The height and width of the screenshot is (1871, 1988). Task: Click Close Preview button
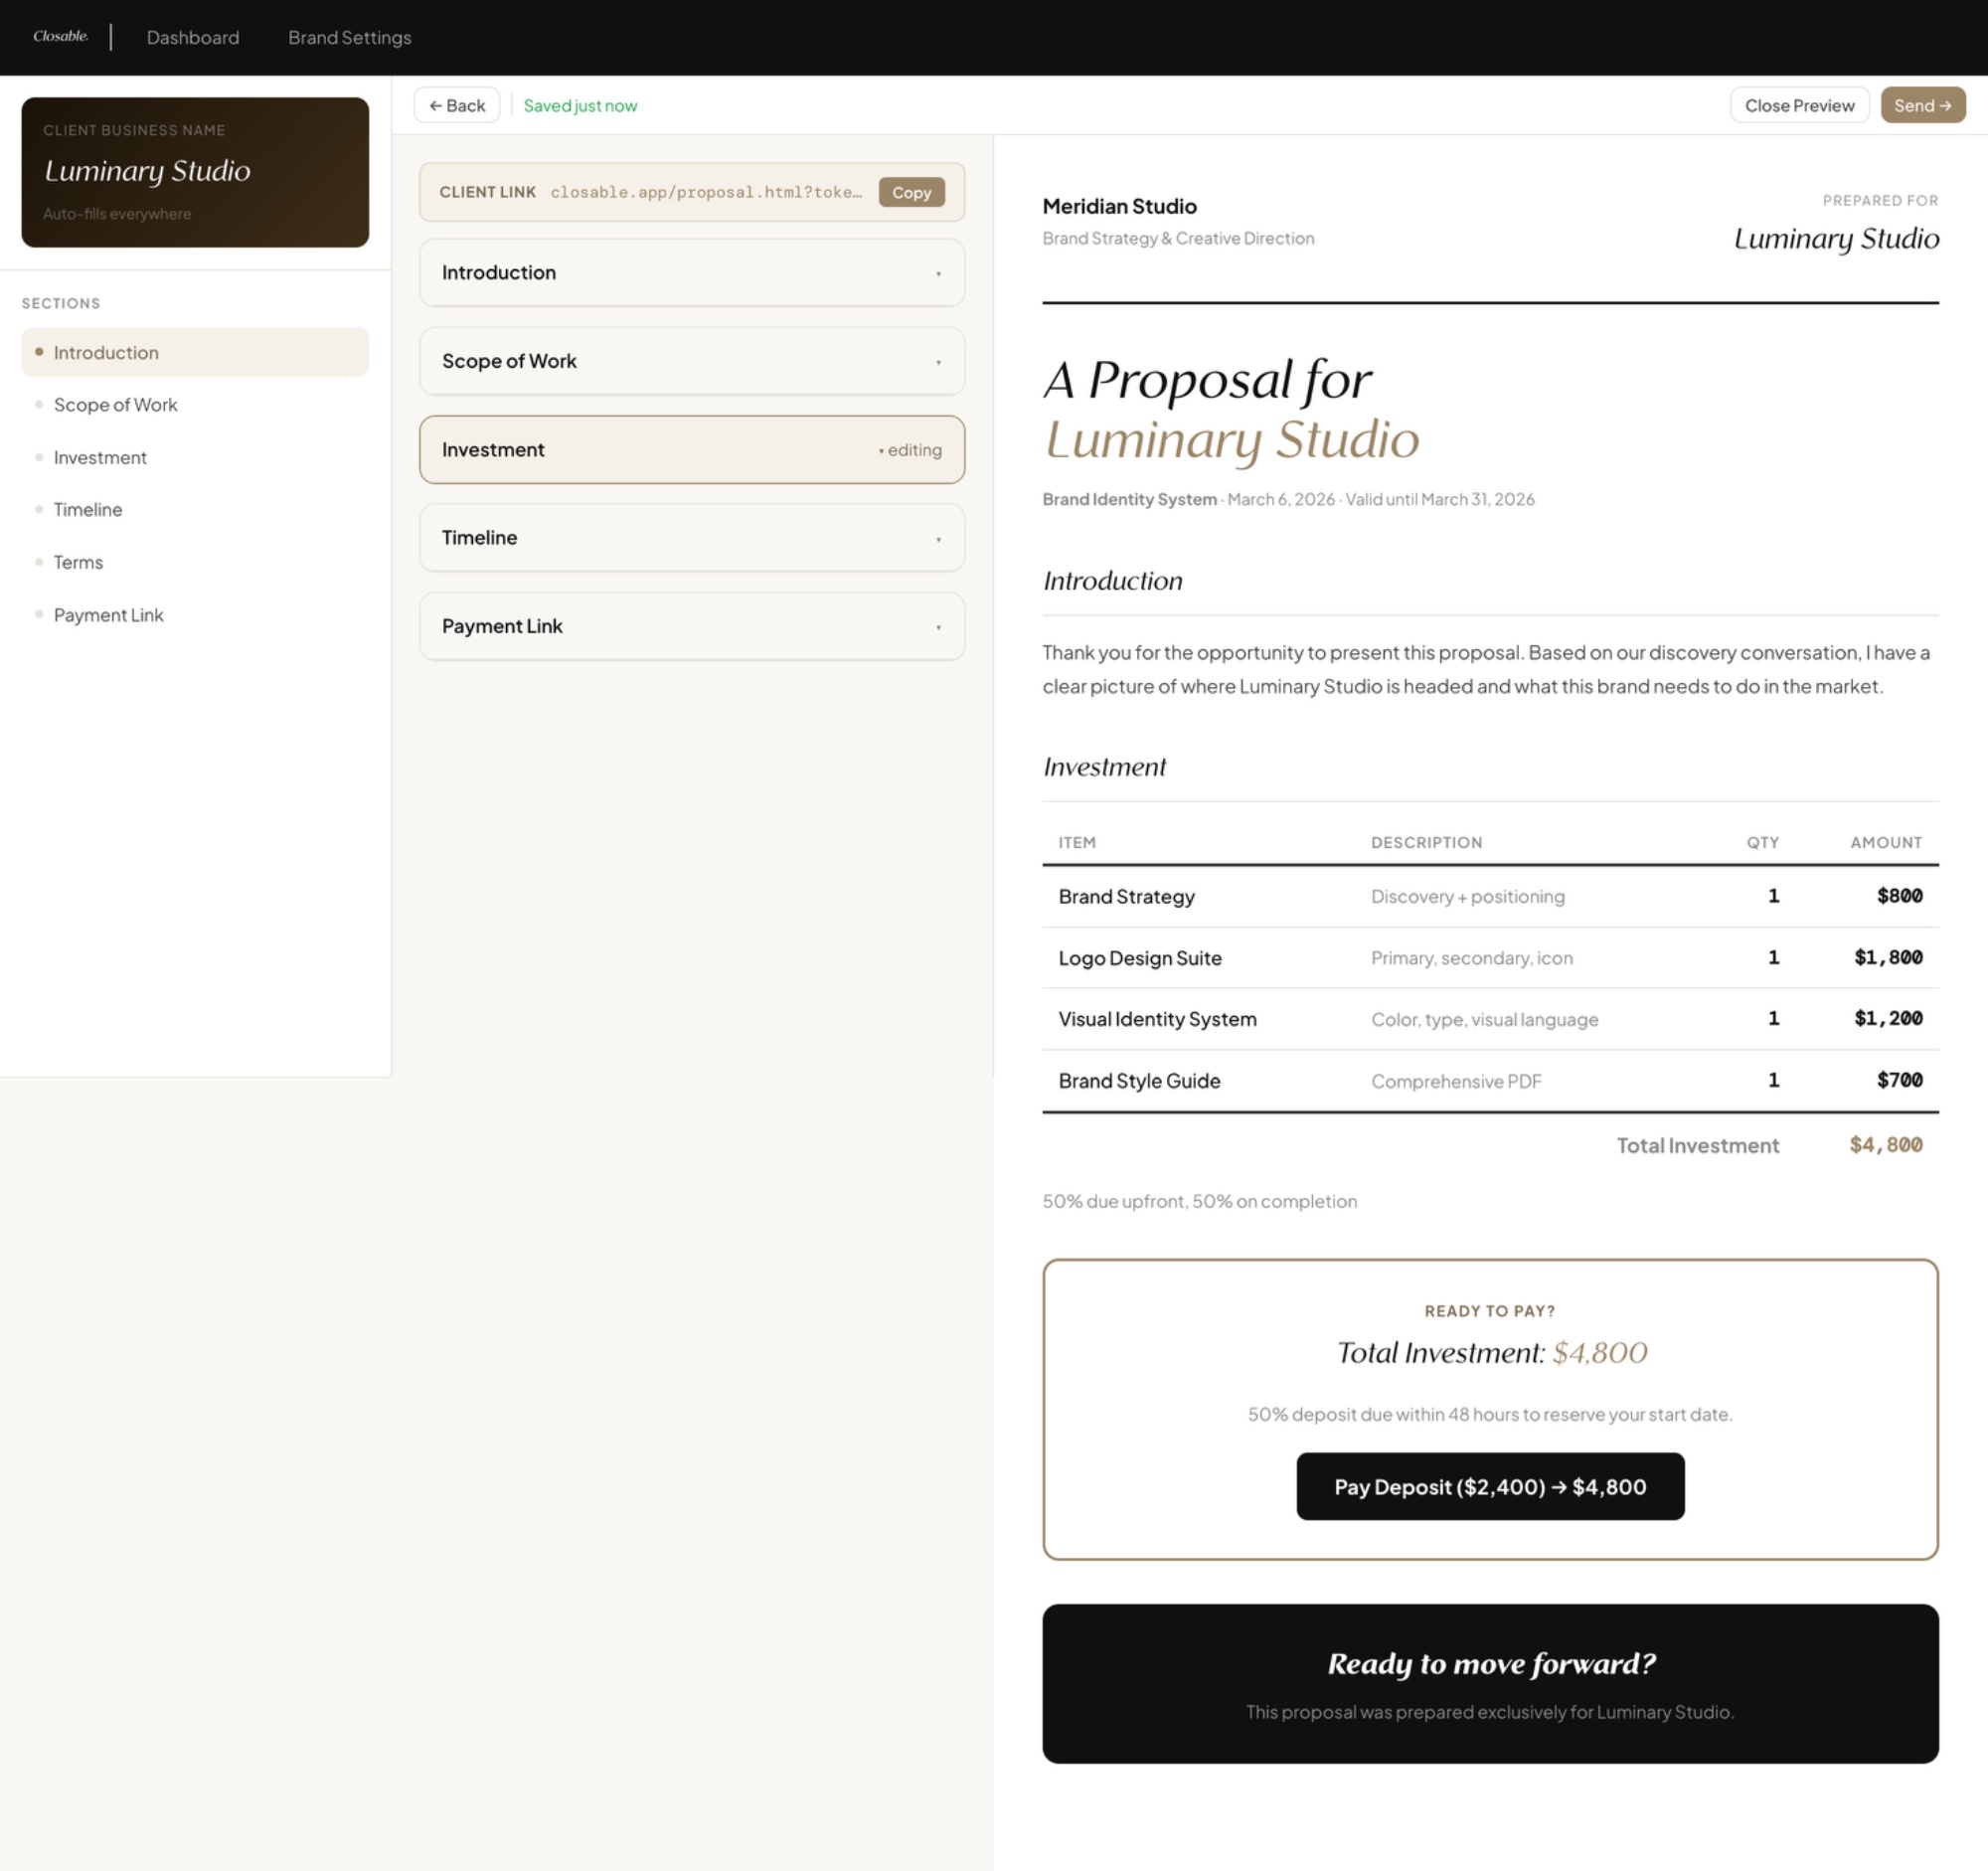pos(1798,106)
